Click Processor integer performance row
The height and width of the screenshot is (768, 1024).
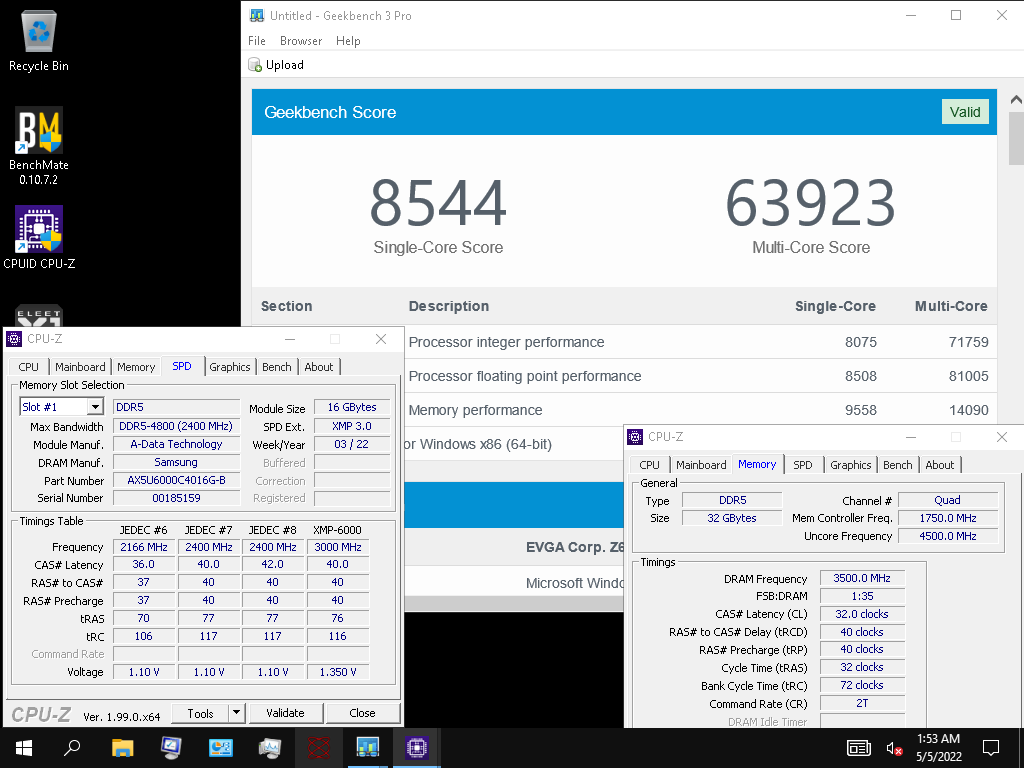[x=624, y=342]
